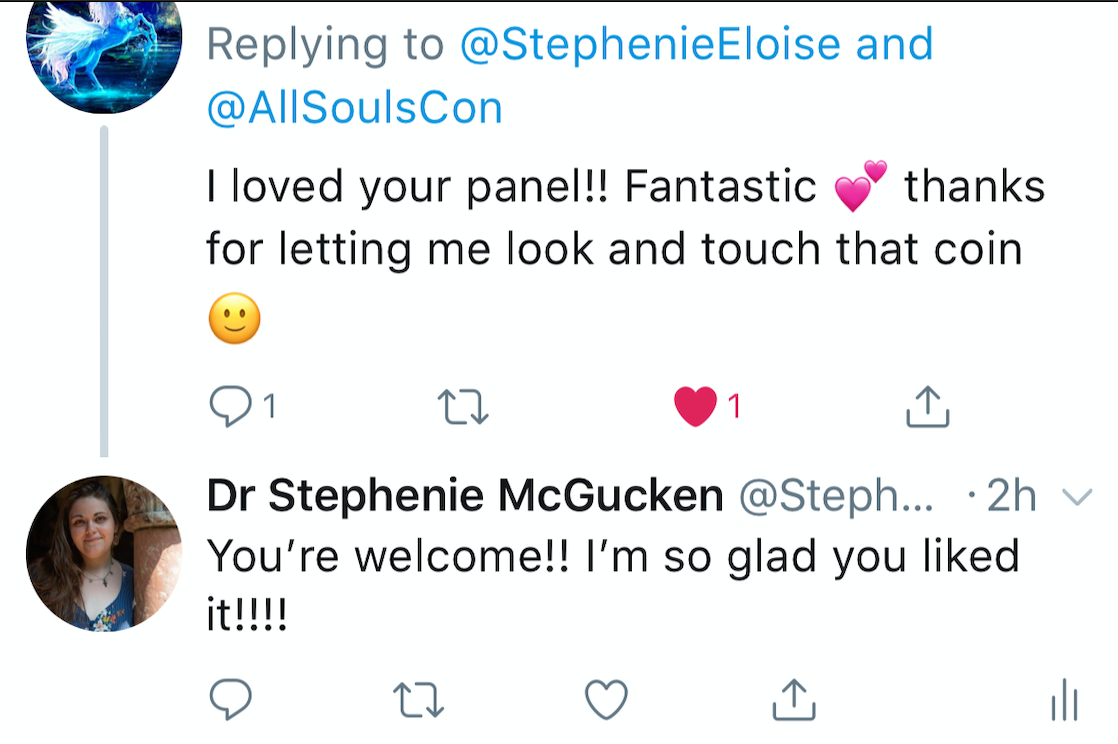Open tweet options chevron next to 2h
Image resolution: width=1118 pixels, height=744 pixels.
pyautogui.click(x=1076, y=497)
